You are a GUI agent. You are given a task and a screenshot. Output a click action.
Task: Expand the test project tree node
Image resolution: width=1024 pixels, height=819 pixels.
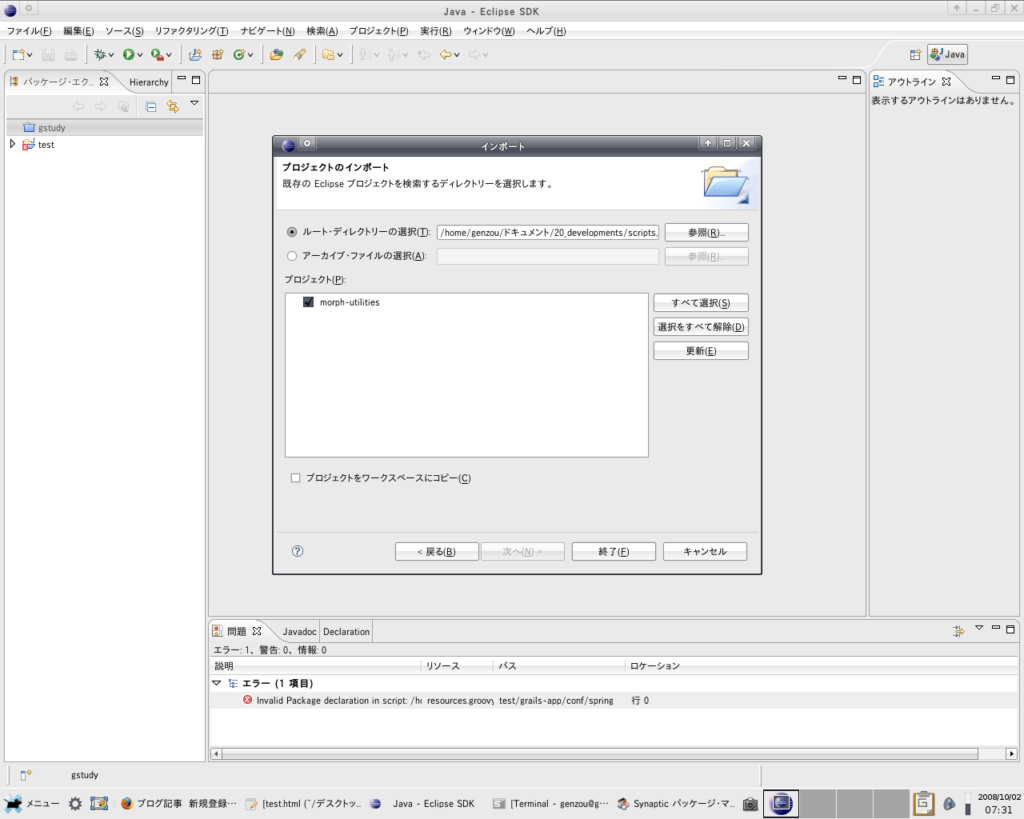click(12, 144)
